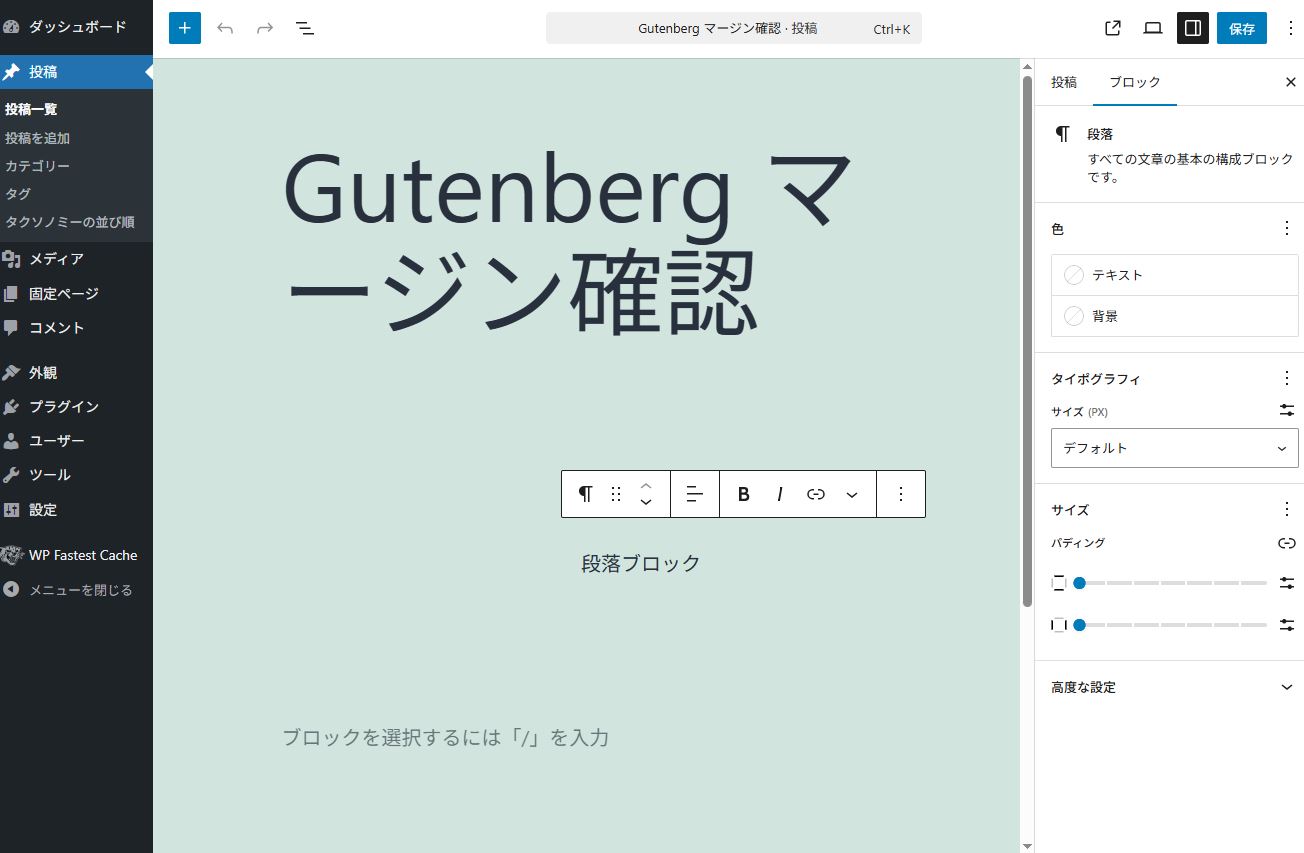Apply italic formatting to paragraph
Image resolution: width=1304 pixels, height=853 pixels.
(779, 494)
